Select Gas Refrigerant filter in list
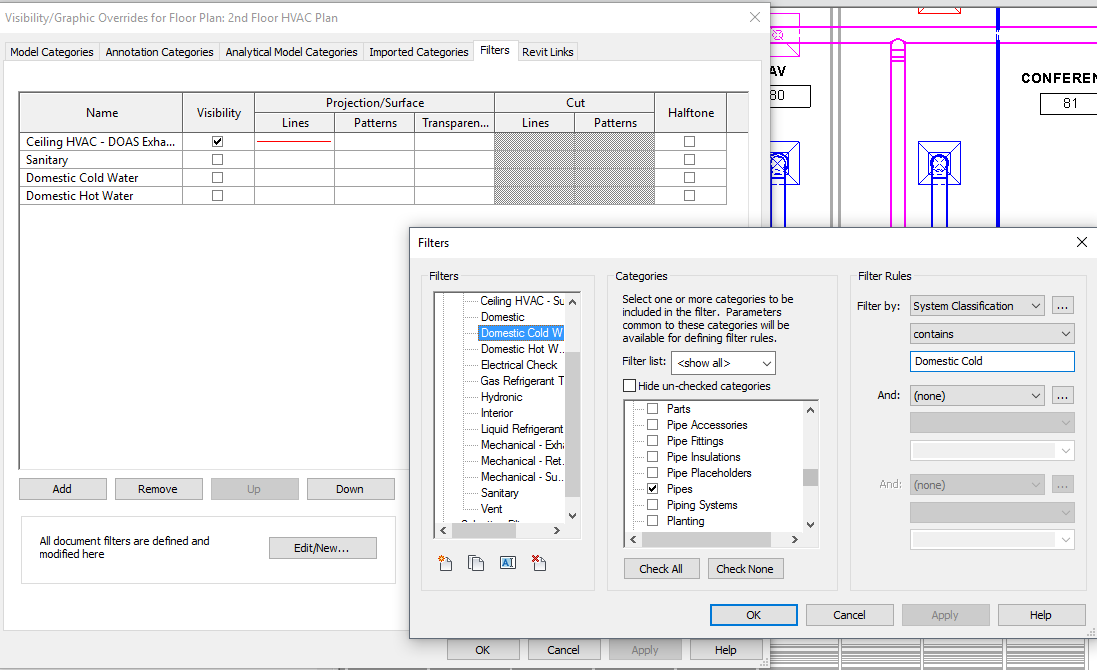The image size is (1097, 670). 521,381
